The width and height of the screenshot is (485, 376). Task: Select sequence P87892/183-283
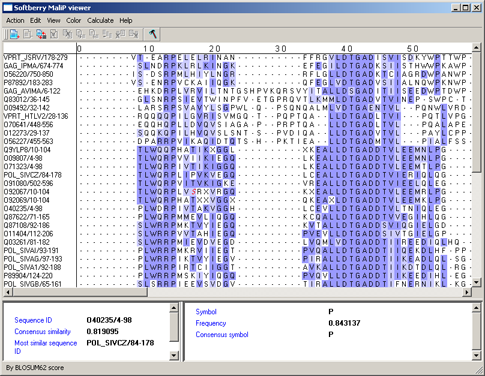28,82
